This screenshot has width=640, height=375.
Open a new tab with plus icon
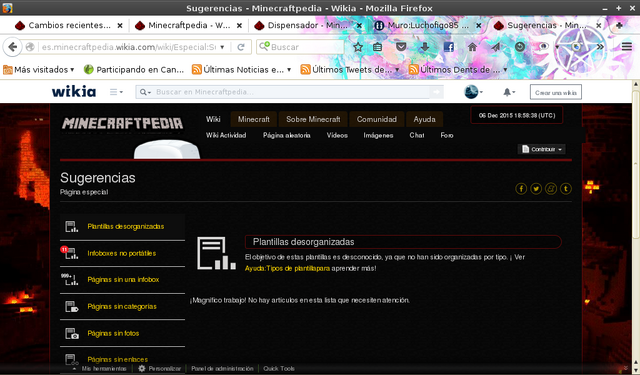coord(619,25)
